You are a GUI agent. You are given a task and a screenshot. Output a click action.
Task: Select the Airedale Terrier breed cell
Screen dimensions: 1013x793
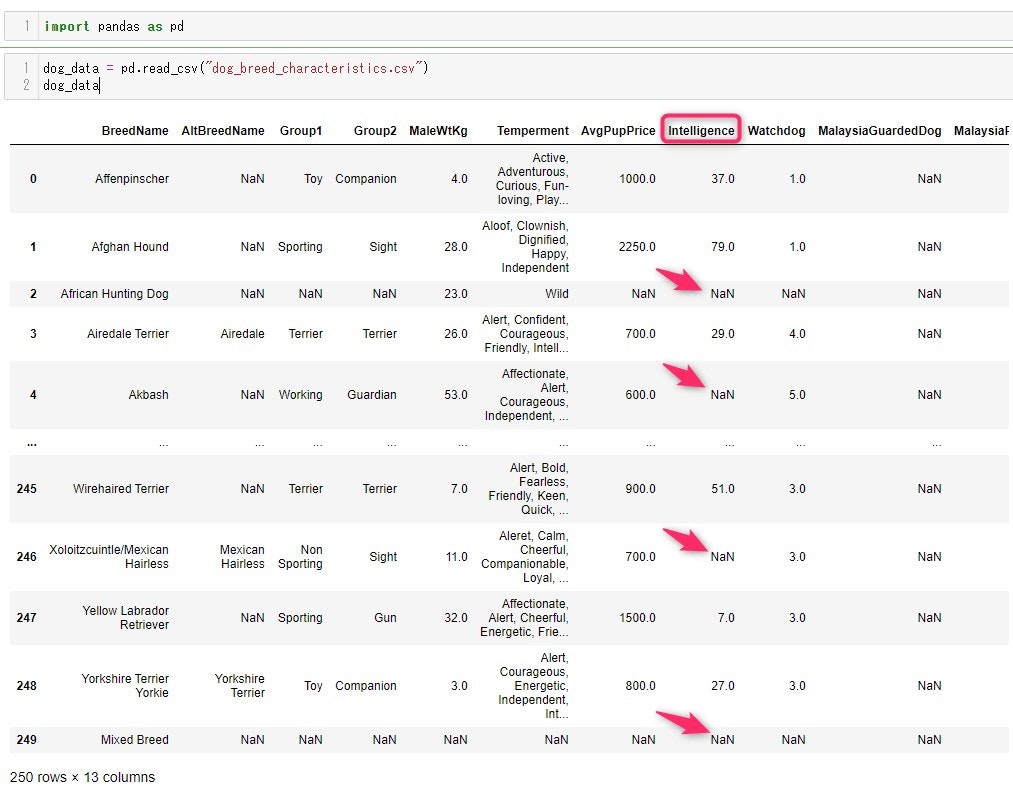[128, 334]
